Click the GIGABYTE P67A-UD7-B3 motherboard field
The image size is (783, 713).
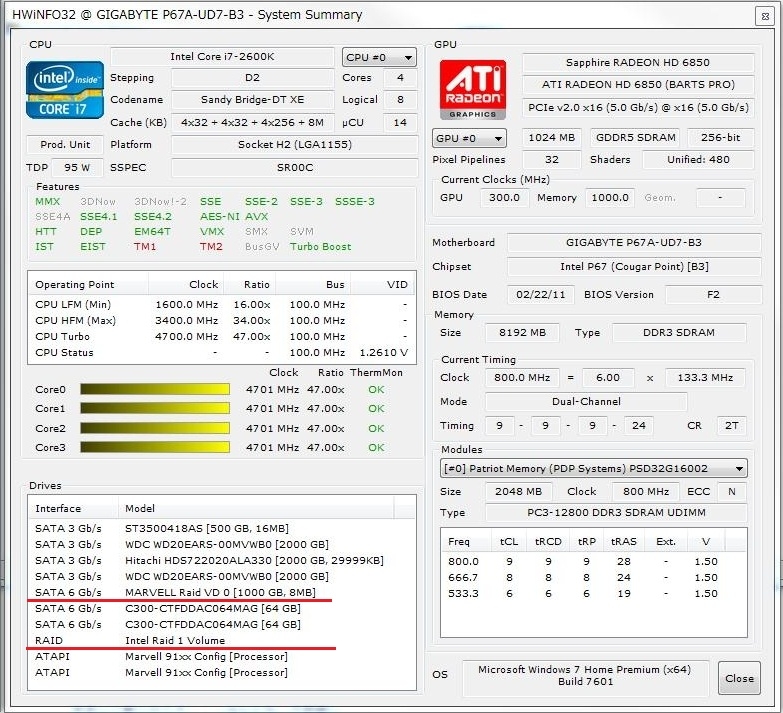(634, 243)
